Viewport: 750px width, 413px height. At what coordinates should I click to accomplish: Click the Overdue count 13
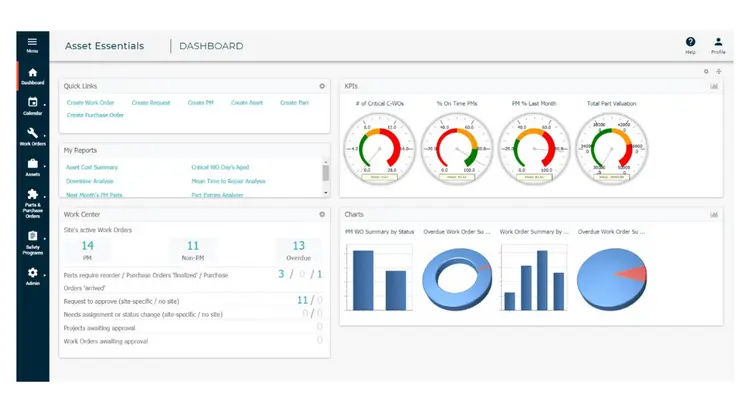coord(298,246)
